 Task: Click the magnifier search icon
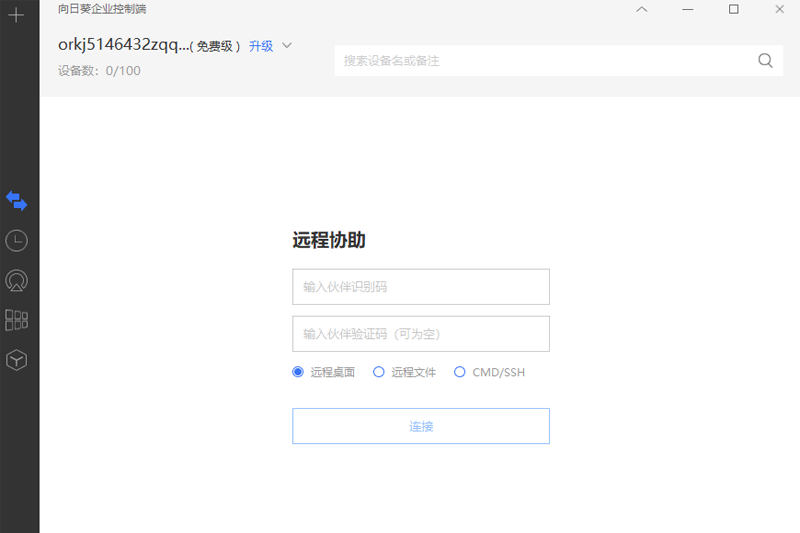(765, 60)
